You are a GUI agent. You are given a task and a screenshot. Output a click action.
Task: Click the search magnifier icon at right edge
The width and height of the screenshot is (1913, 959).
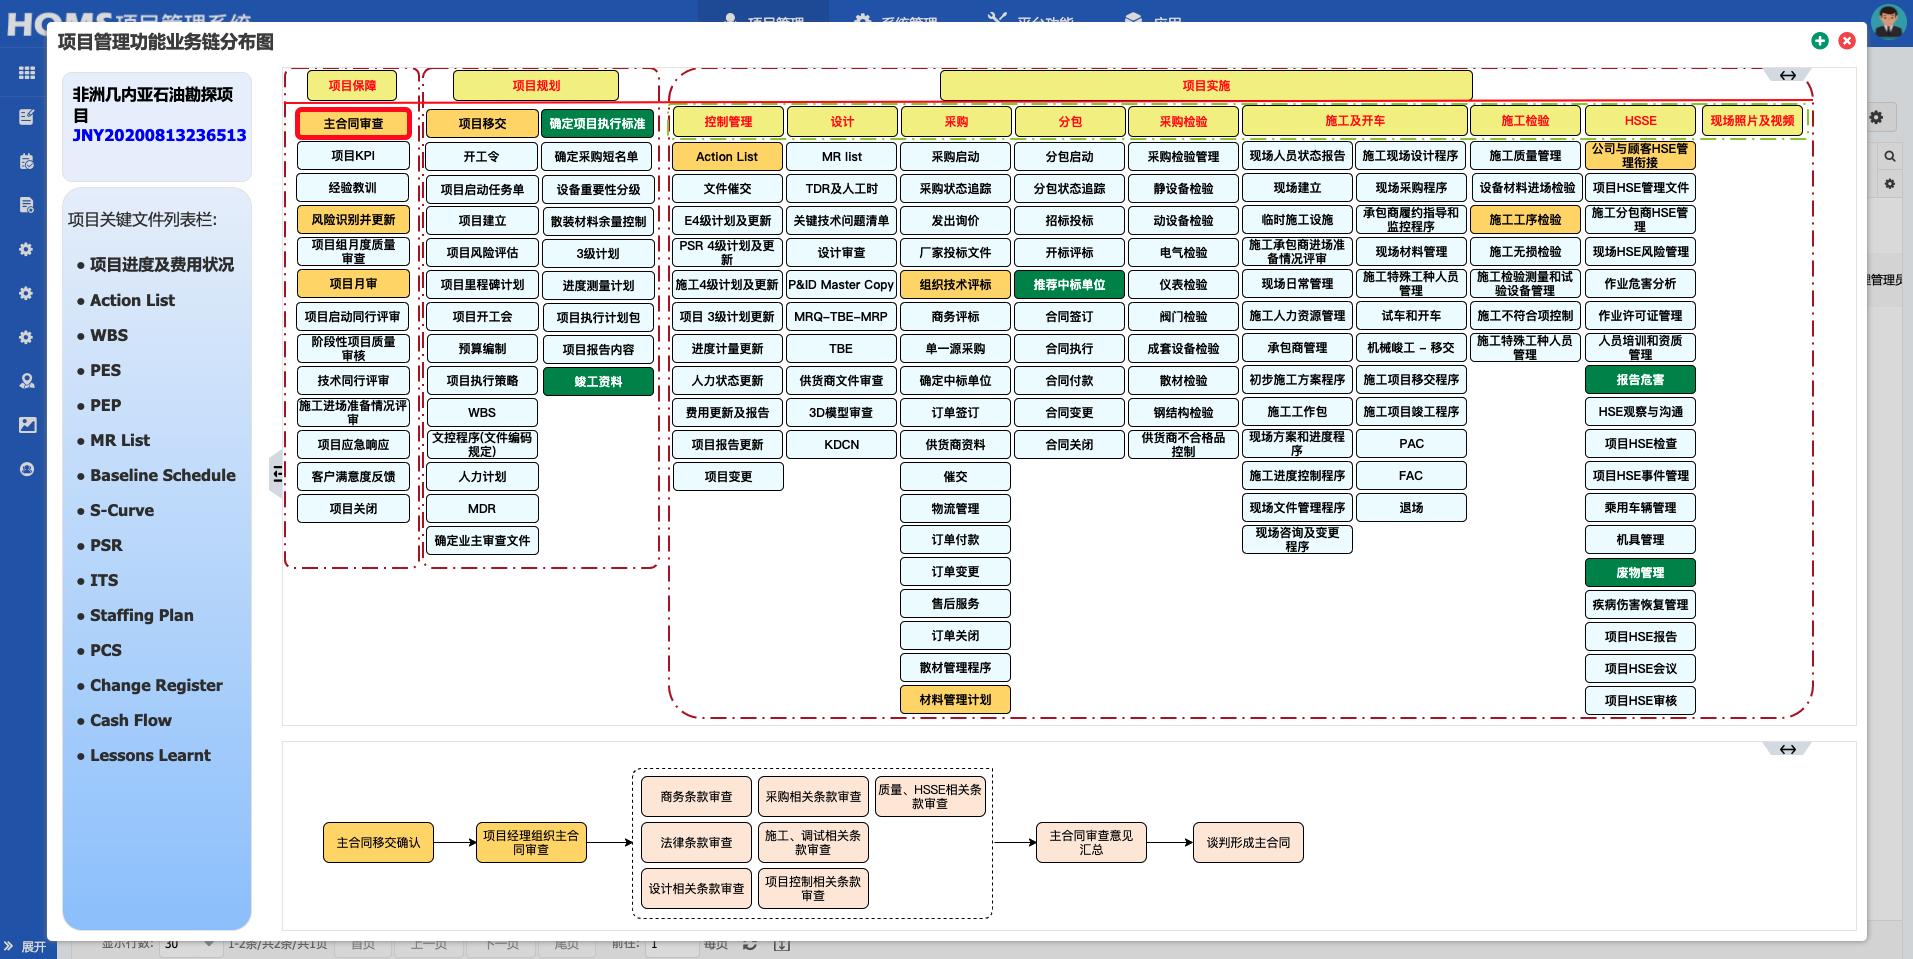pos(1889,156)
